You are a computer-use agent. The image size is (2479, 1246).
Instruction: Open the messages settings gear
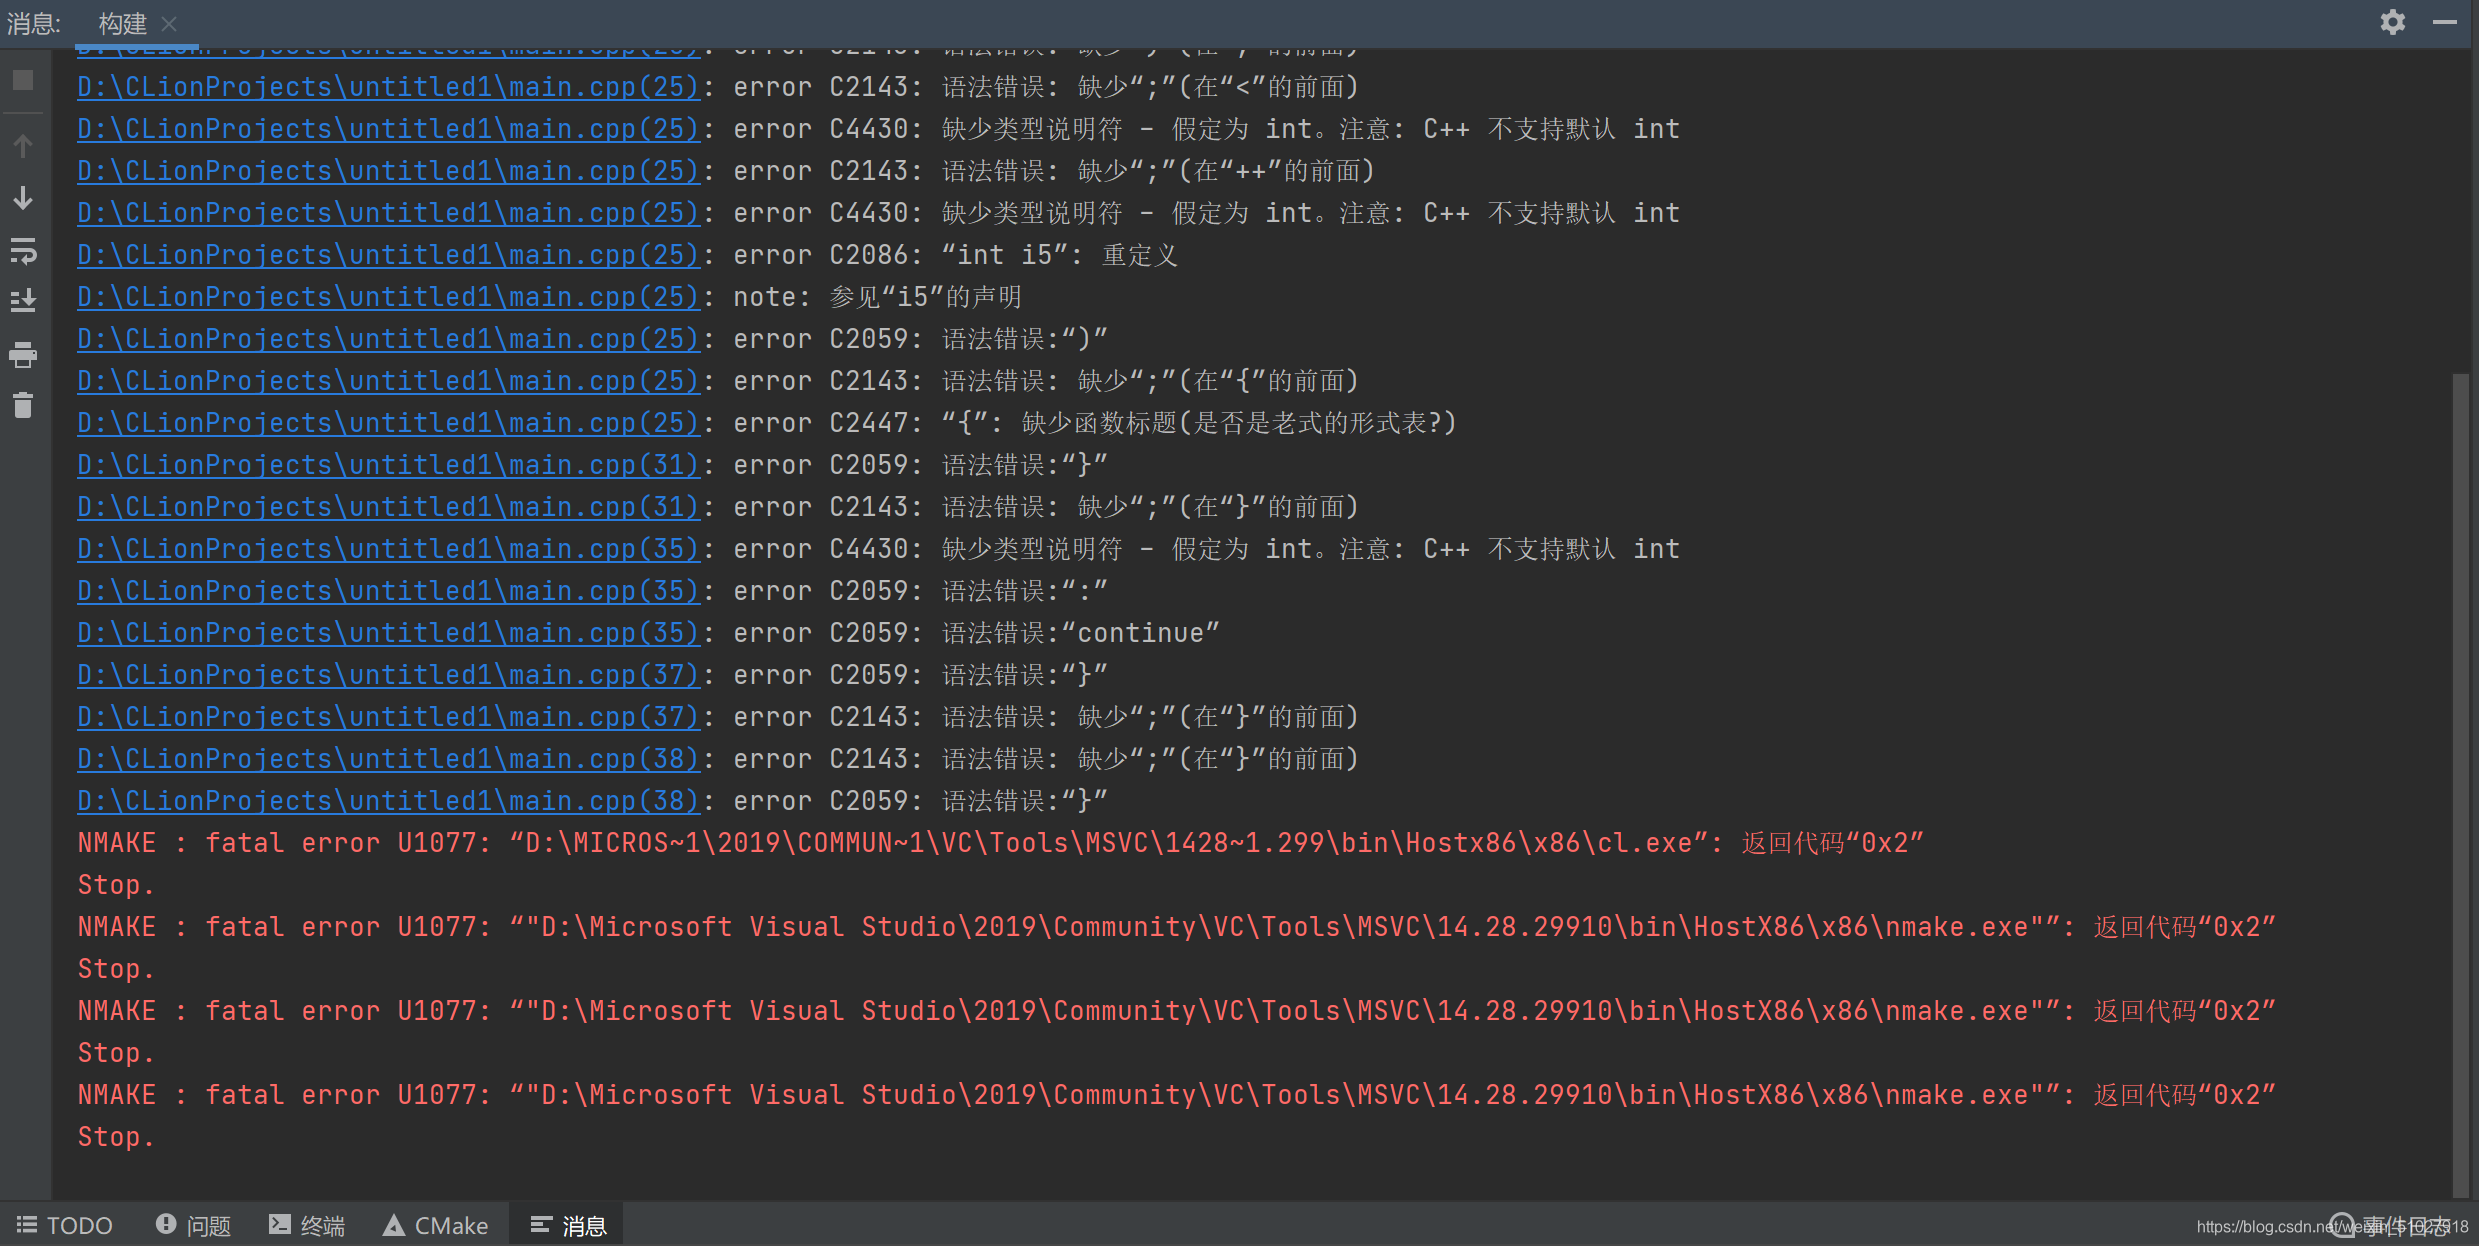tap(2392, 21)
